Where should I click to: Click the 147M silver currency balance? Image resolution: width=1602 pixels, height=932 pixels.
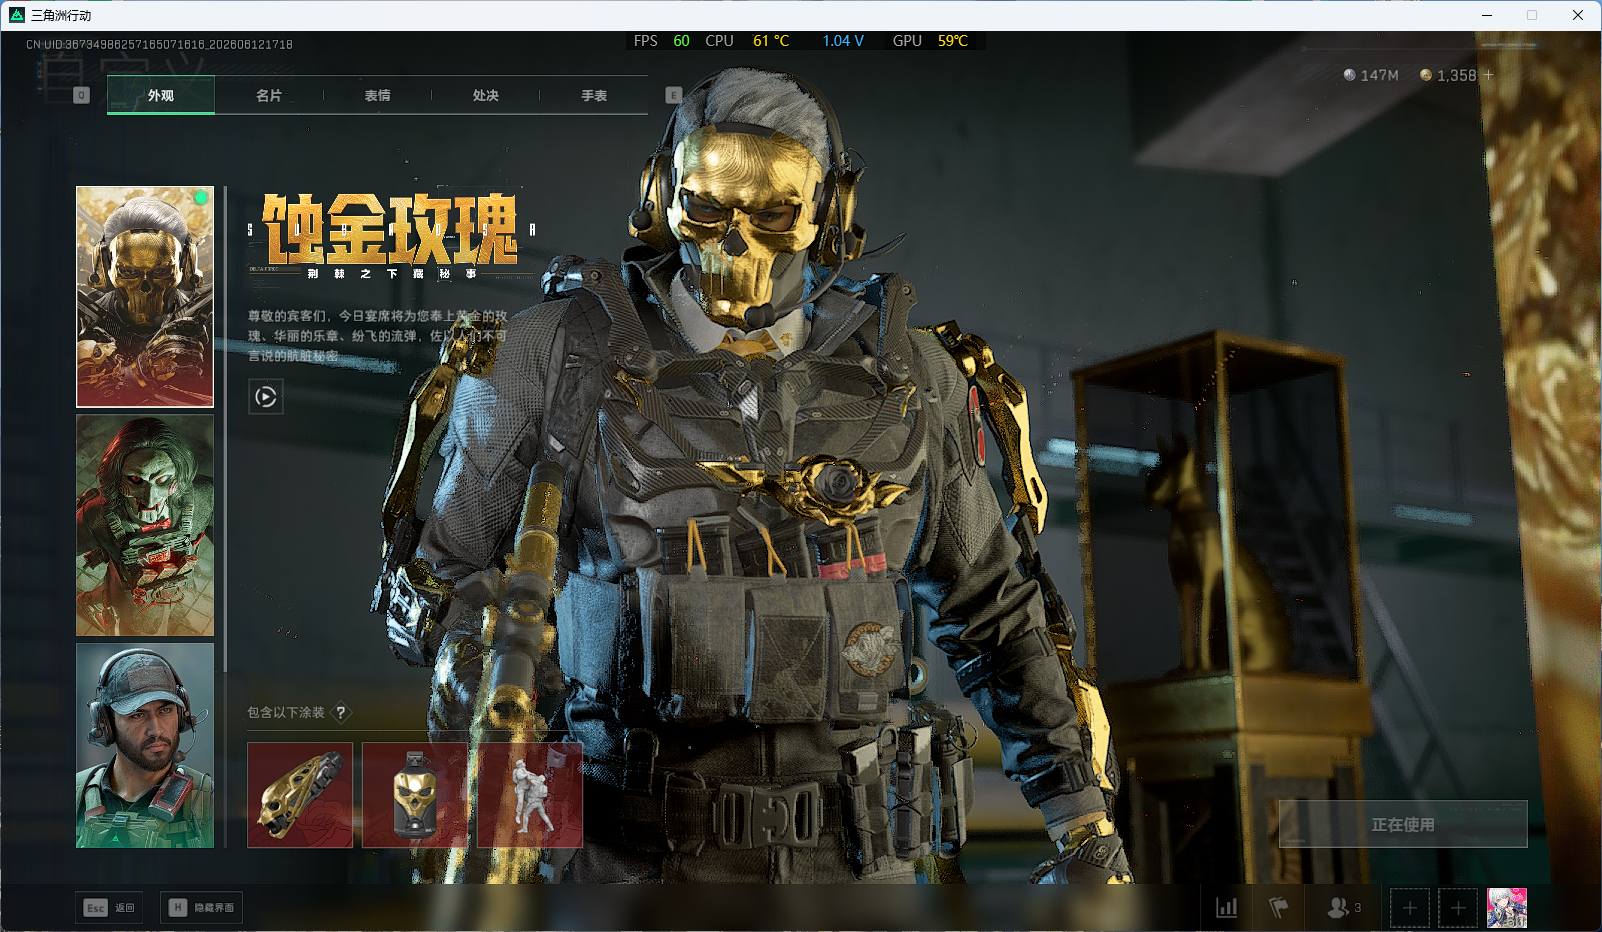[x=1371, y=75]
